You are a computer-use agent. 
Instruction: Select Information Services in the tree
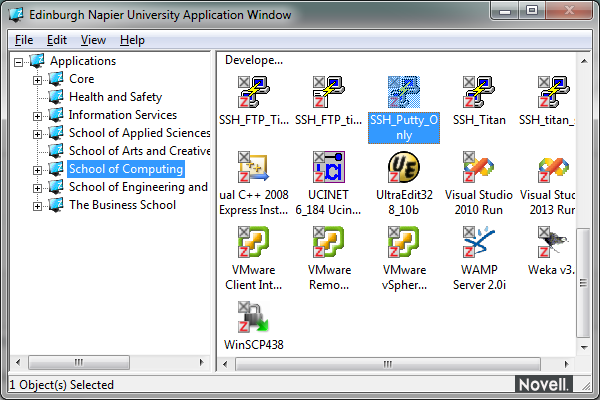[122, 115]
